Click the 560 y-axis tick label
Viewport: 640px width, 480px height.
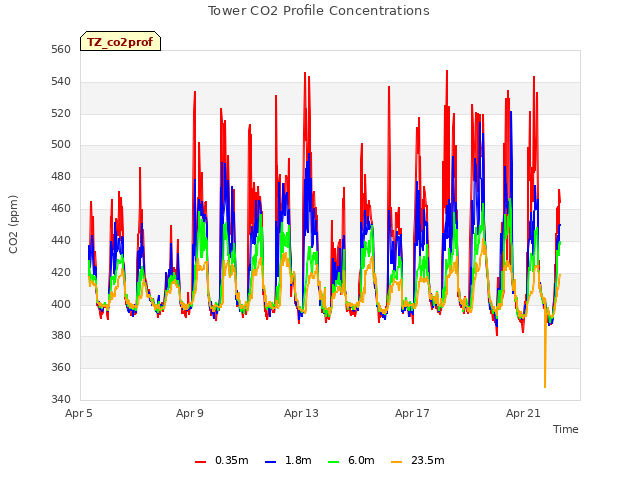61,50
